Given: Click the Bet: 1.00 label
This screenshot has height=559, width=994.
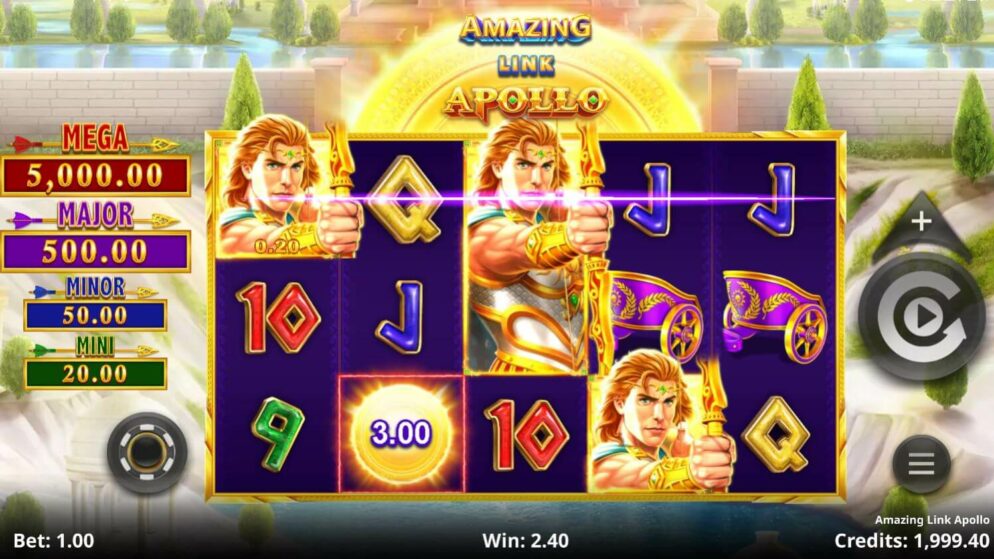Looking at the screenshot, I should 54,541.
